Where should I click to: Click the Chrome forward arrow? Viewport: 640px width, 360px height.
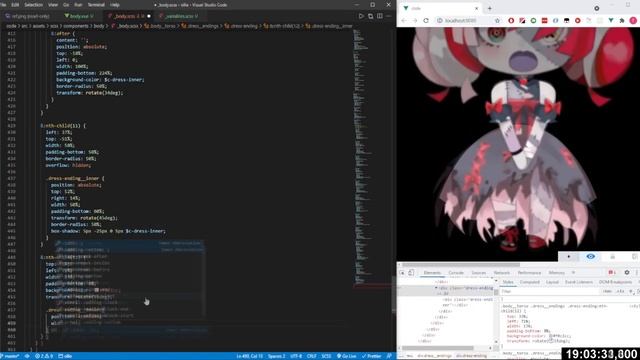tap(415, 20)
